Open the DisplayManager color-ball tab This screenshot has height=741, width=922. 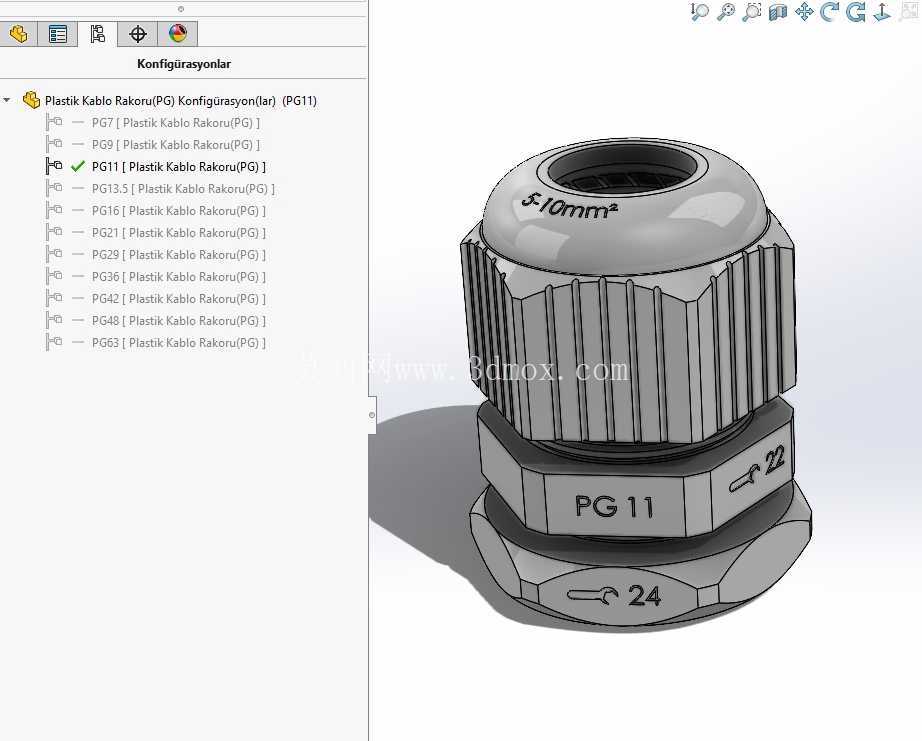point(178,34)
